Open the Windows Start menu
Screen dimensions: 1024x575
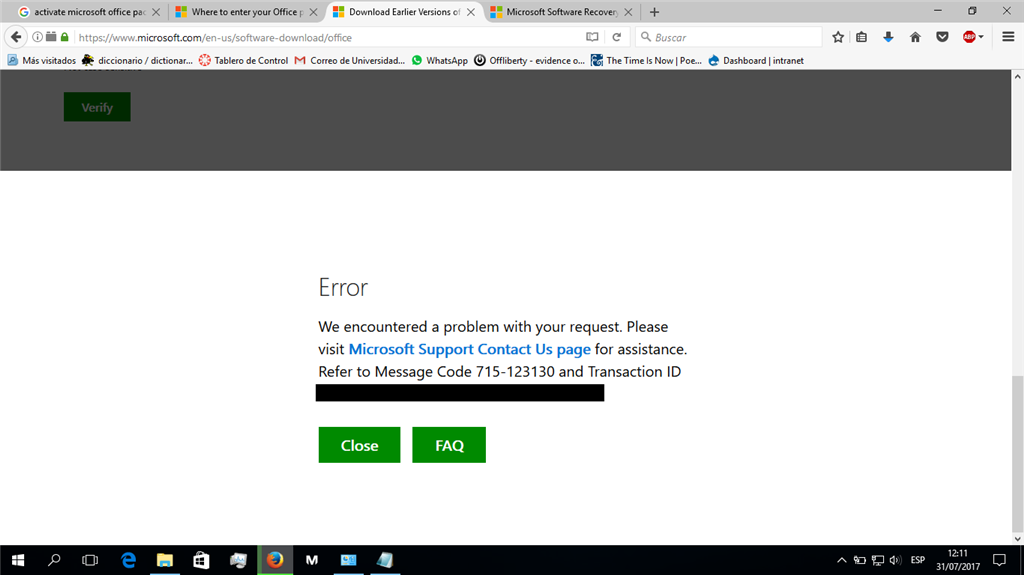18,560
